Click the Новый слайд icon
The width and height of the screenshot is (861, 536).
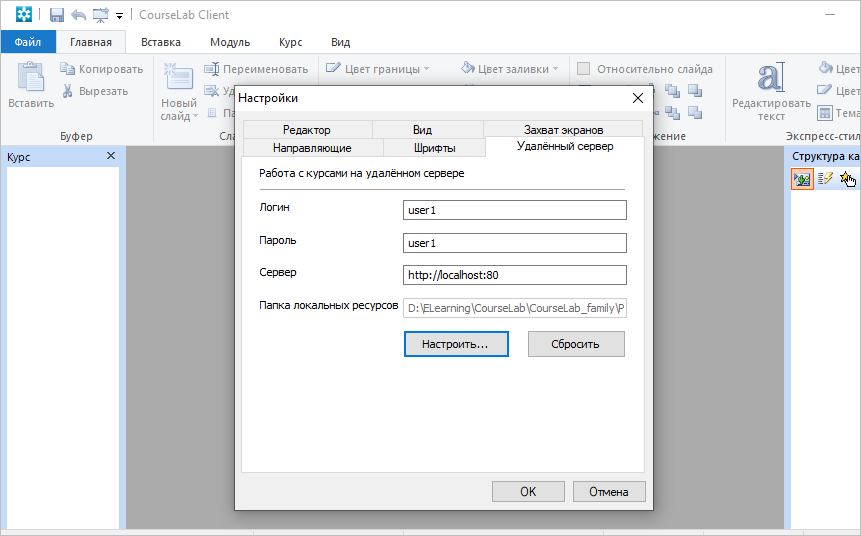tap(179, 76)
